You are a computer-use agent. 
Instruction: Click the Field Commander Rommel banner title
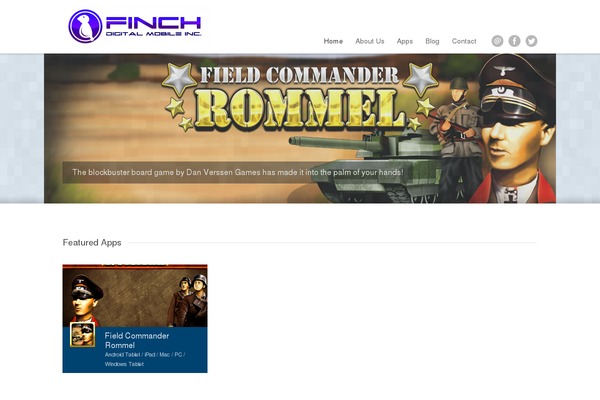300,98
